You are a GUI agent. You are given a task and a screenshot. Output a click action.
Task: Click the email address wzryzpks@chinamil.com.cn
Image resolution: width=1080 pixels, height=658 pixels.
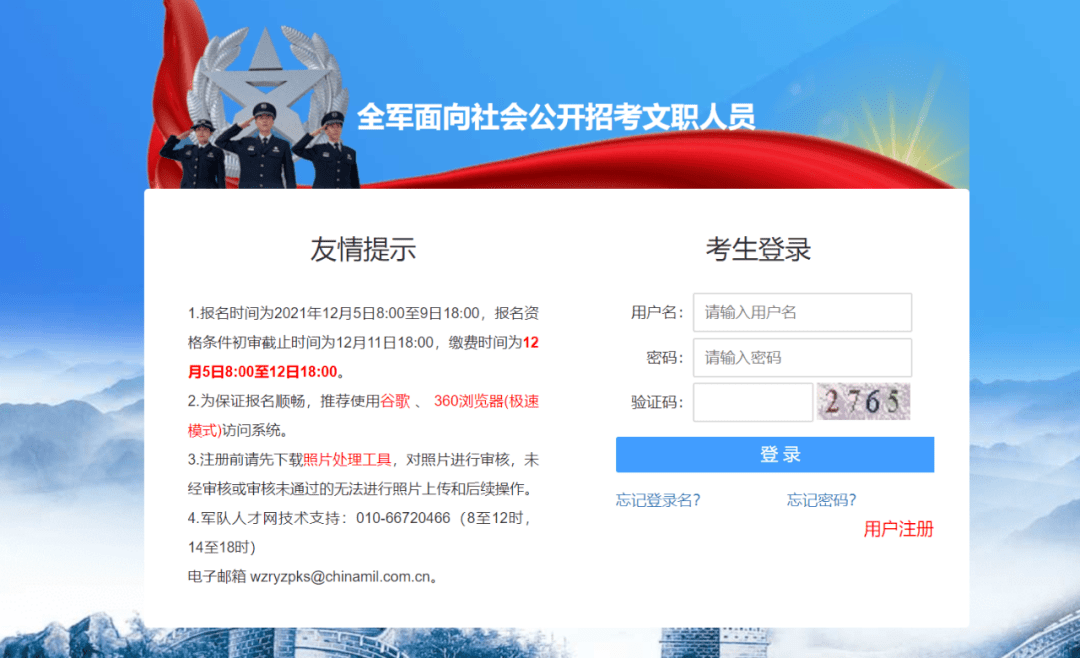tap(340, 577)
